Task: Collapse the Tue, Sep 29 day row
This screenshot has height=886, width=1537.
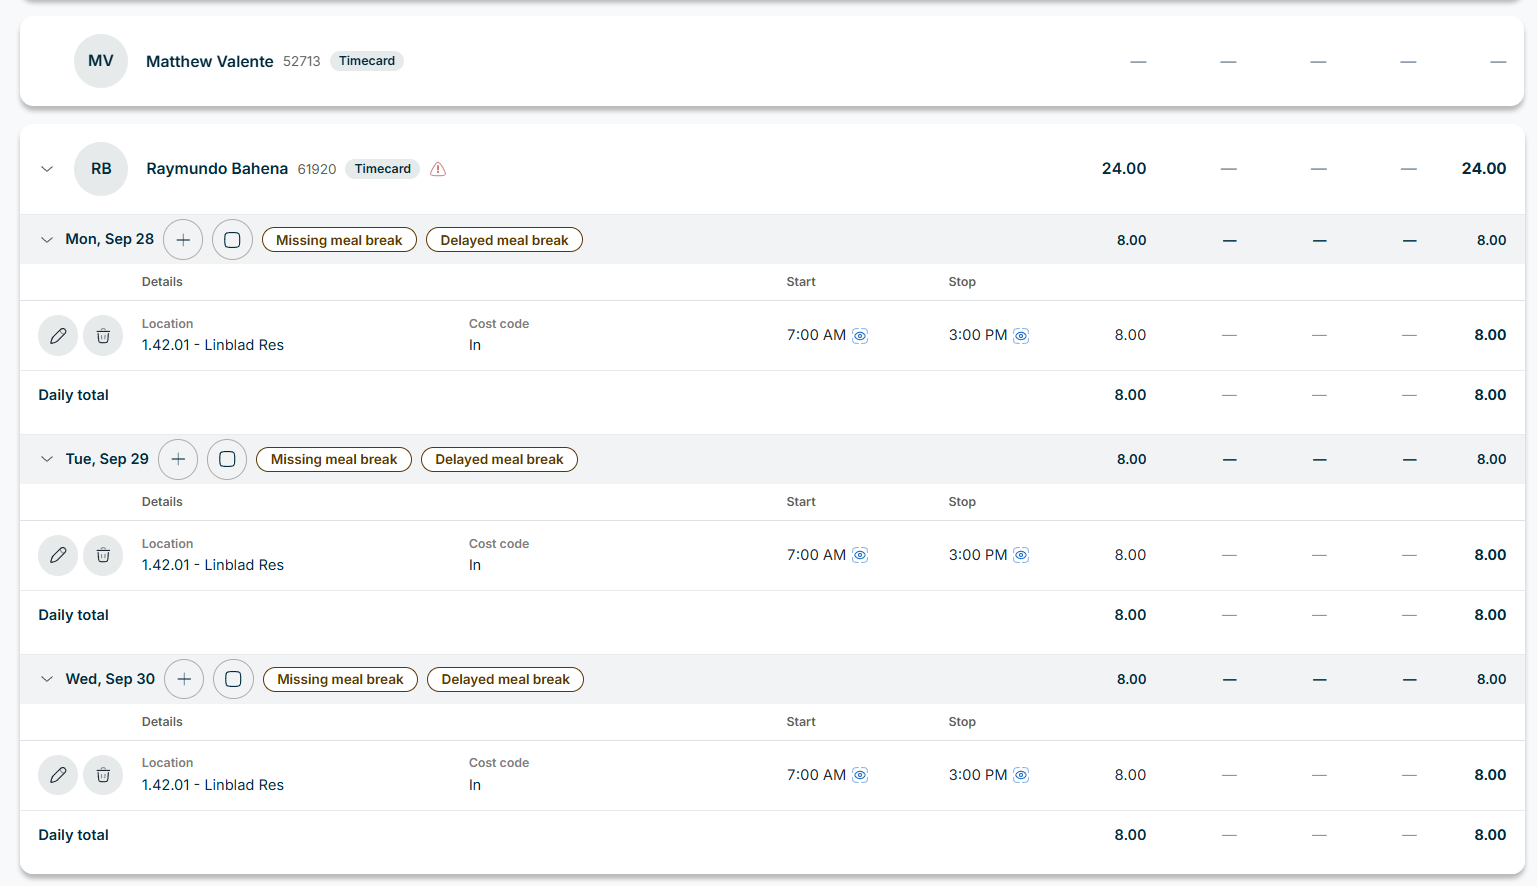Action: (47, 459)
